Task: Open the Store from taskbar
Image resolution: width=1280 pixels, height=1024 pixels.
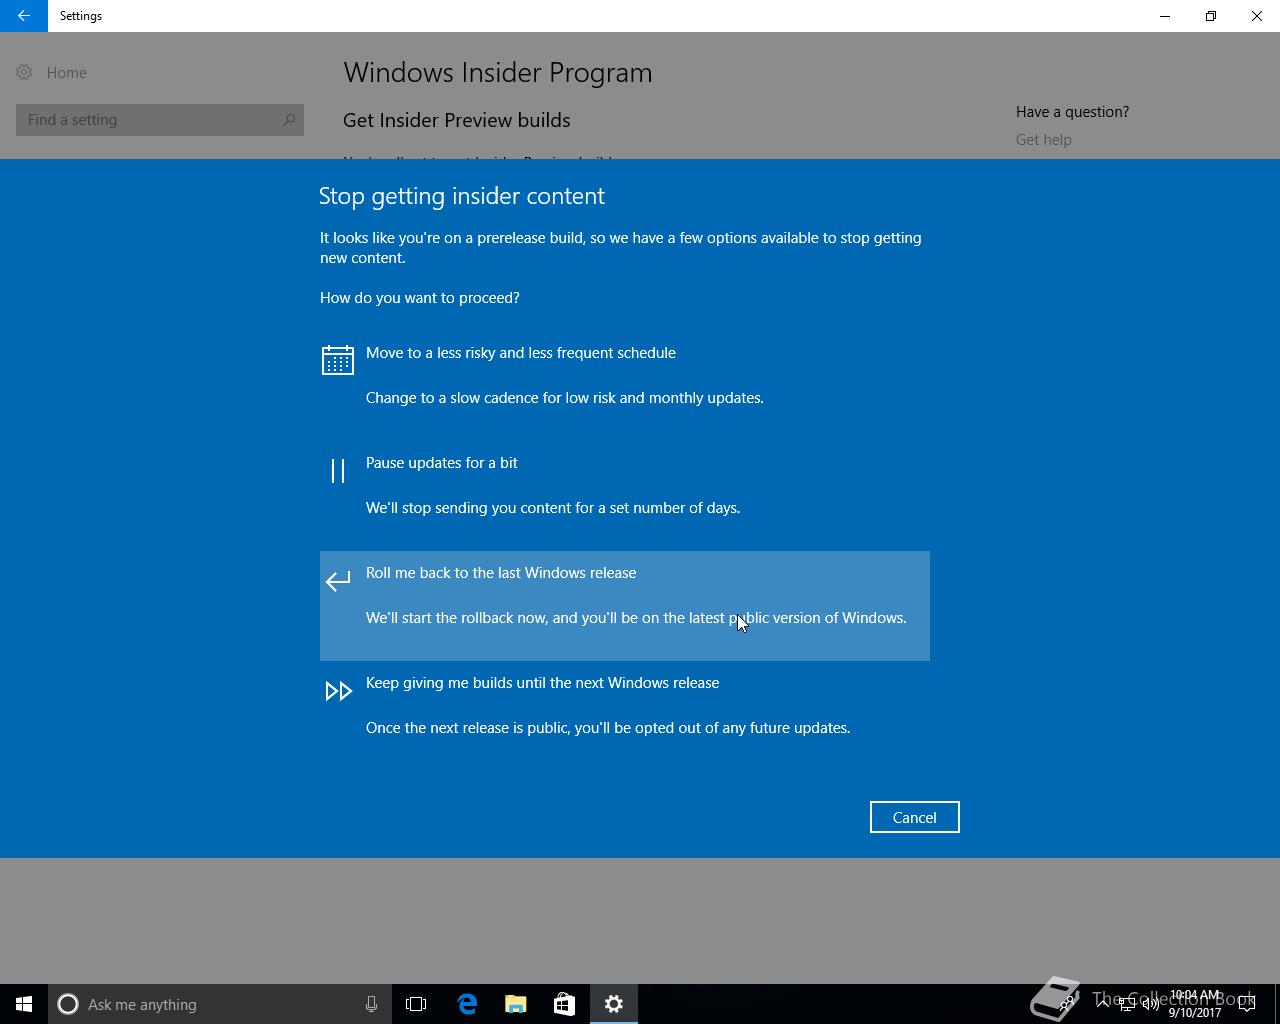Action: [x=565, y=1004]
